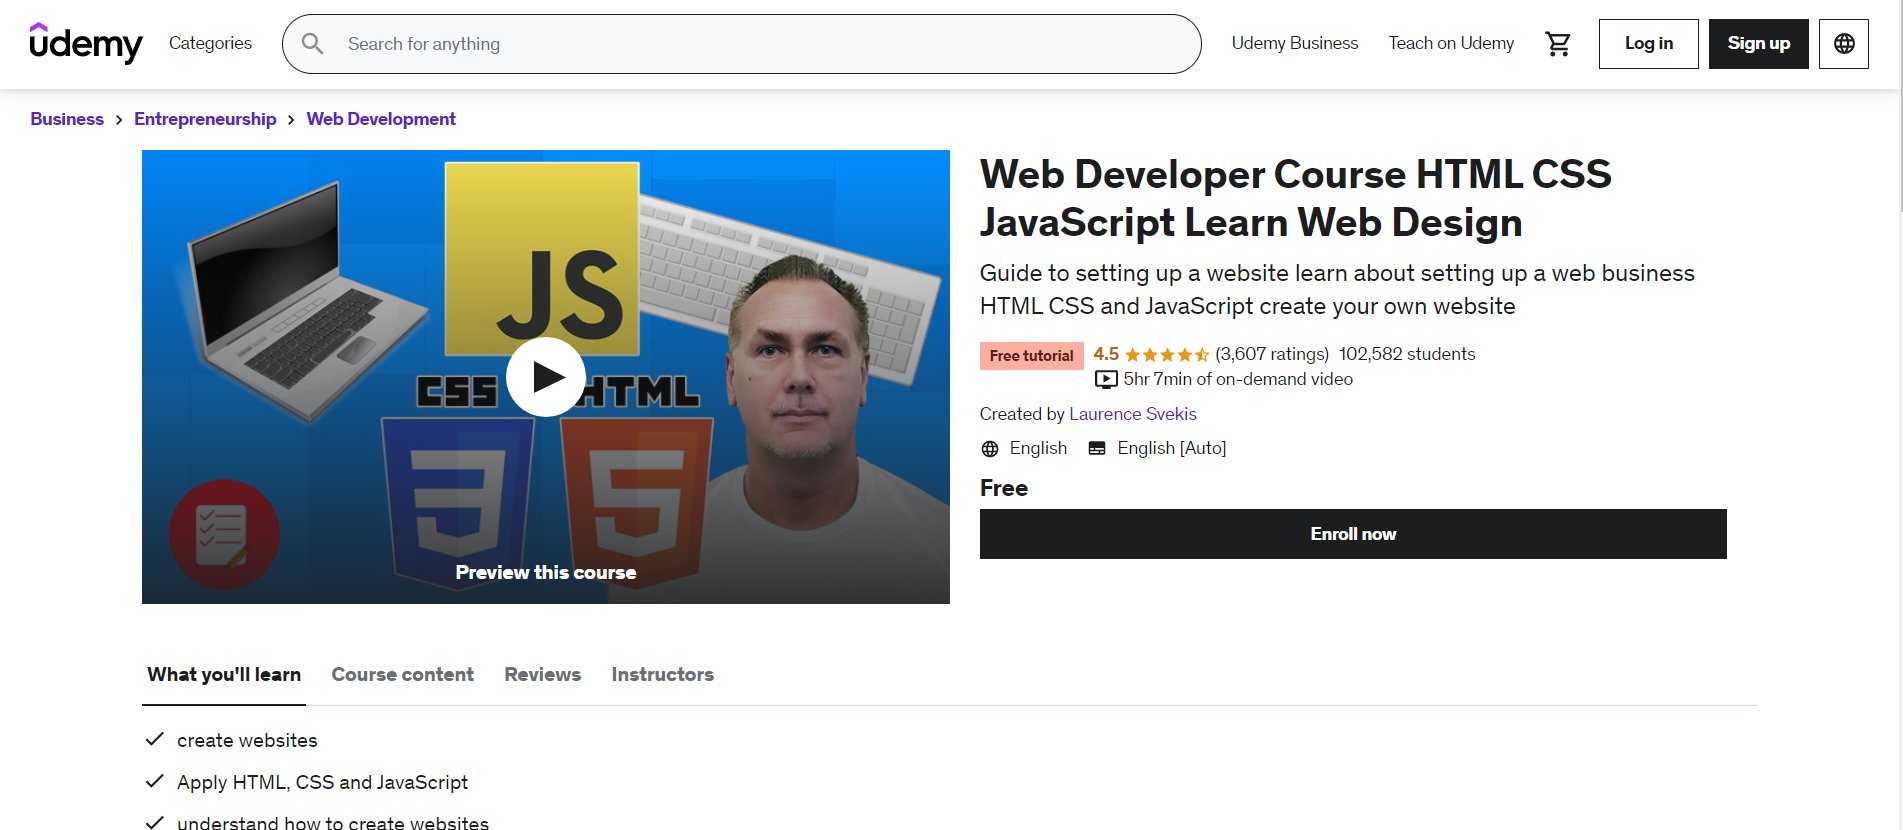Open the shopping cart icon
The image size is (1903, 830).
tap(1557, 44)
